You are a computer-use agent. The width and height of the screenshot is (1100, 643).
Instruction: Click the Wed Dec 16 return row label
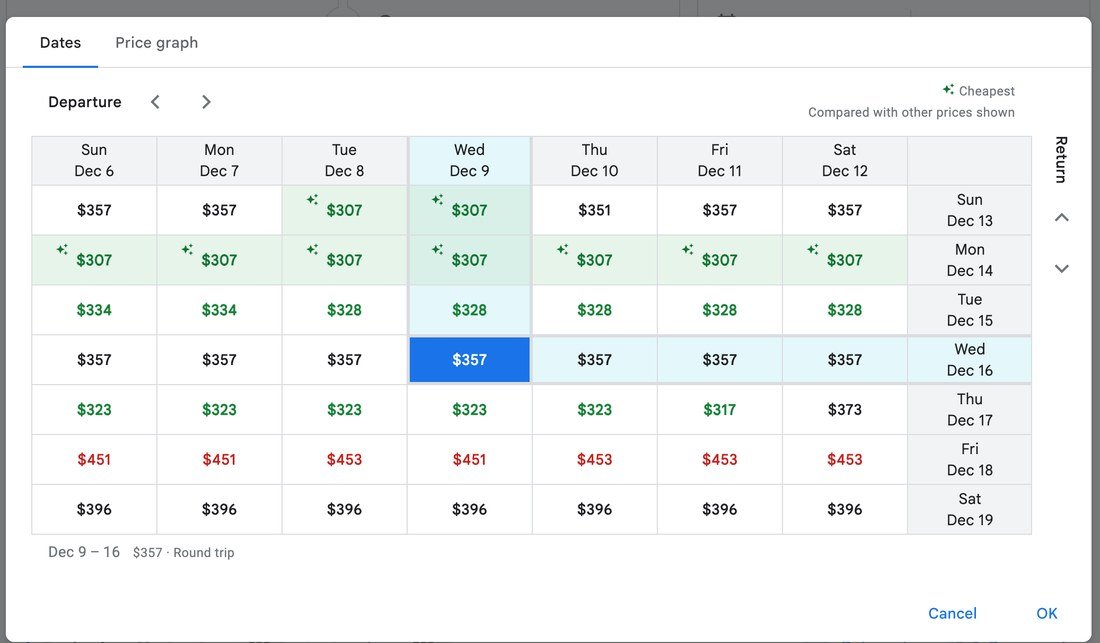970,360
